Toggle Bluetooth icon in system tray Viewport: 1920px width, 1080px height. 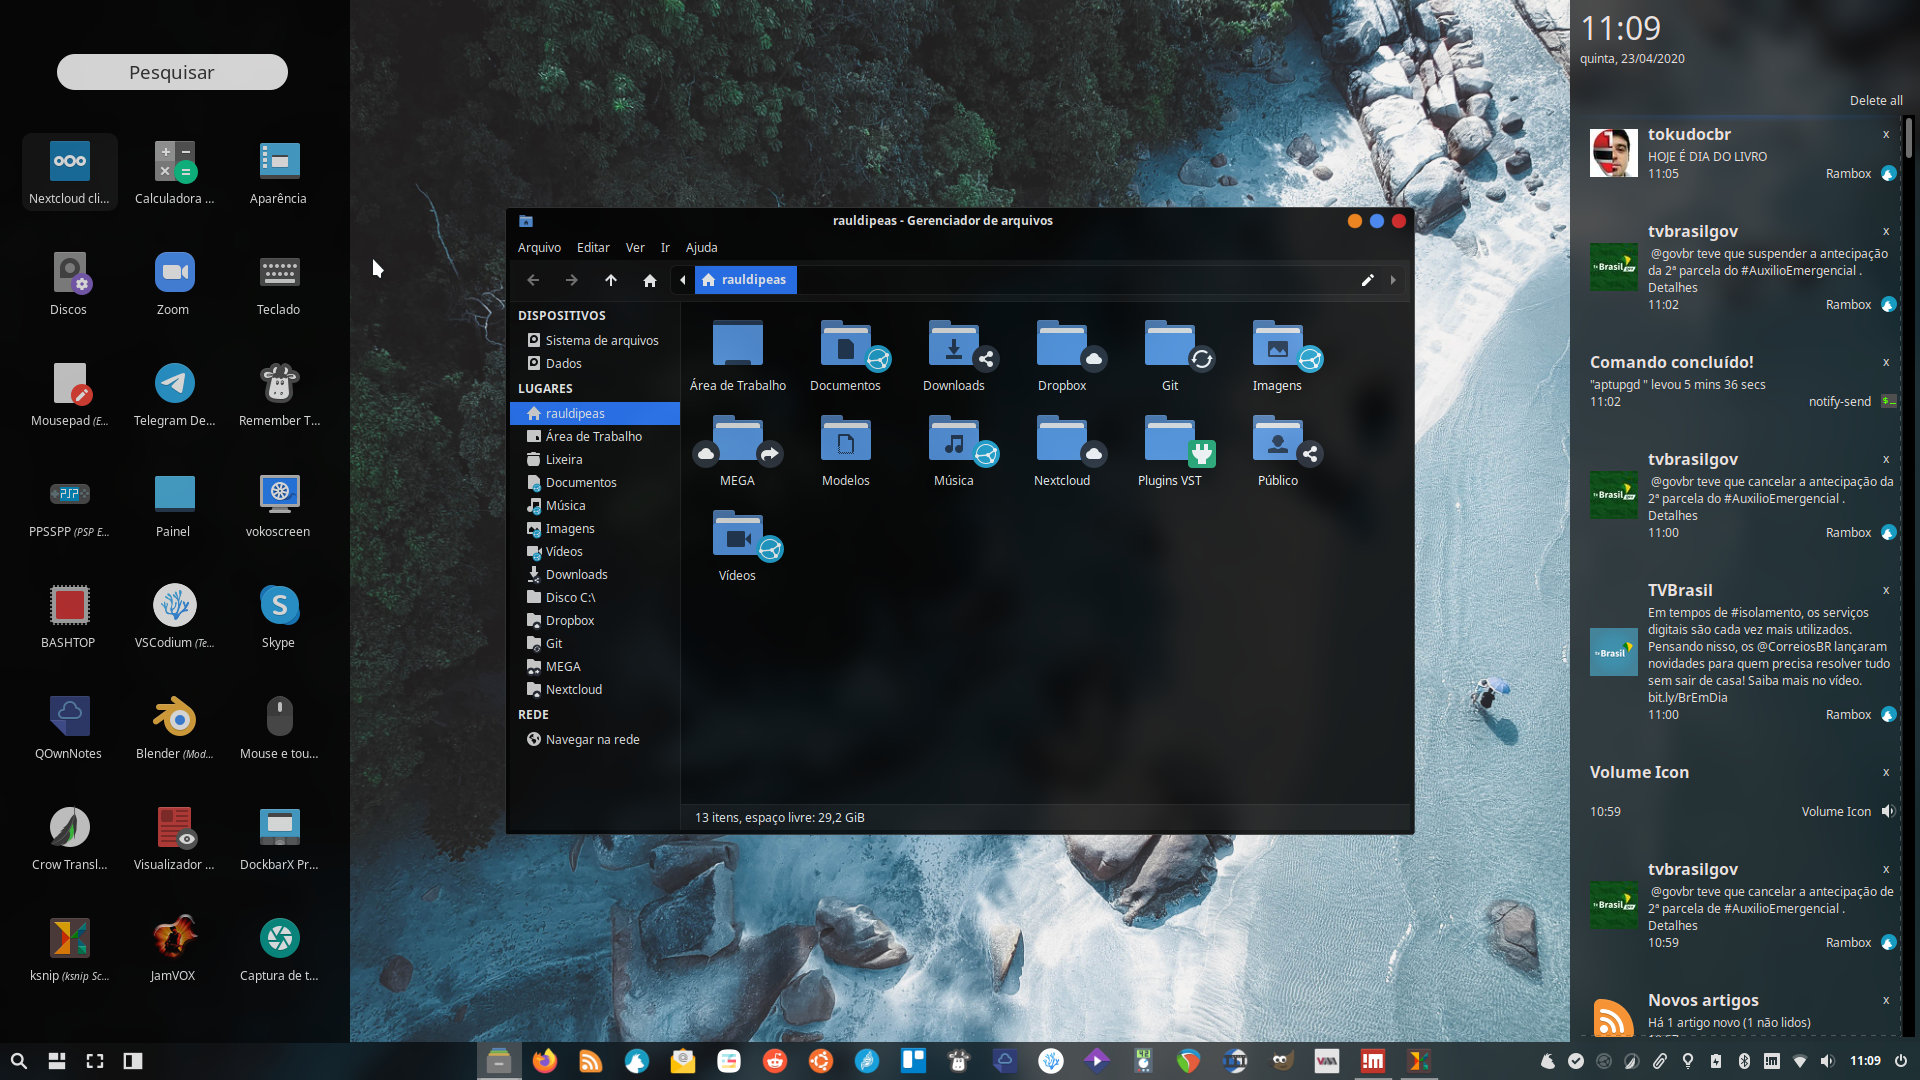point(1744,1061)
